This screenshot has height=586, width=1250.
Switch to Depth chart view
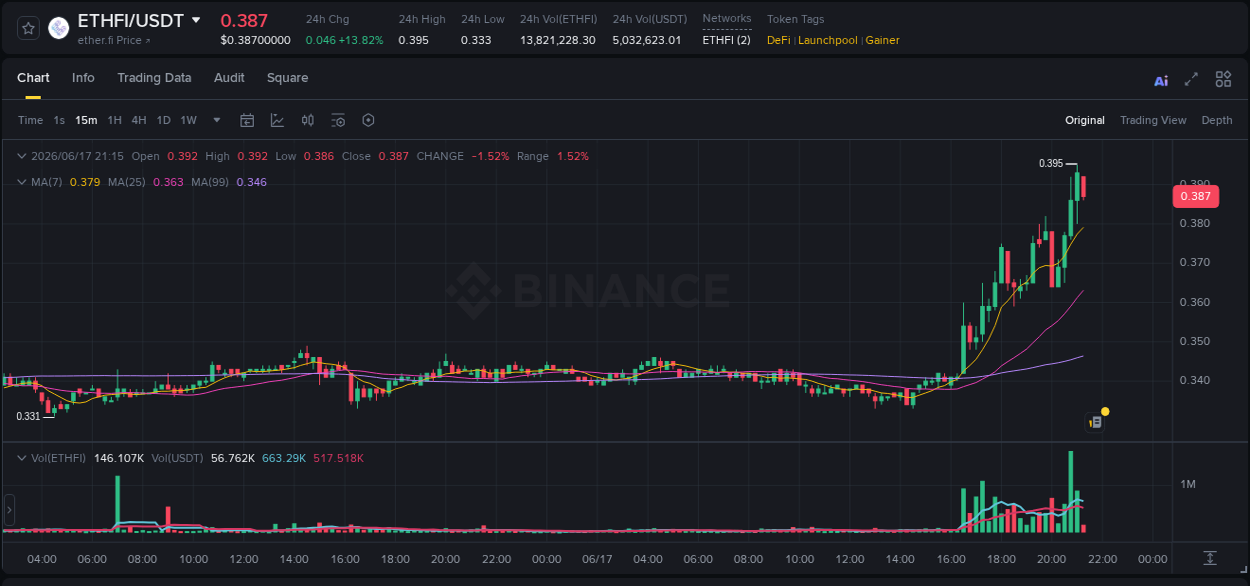pyautogui.click(x=1217, y=120)
